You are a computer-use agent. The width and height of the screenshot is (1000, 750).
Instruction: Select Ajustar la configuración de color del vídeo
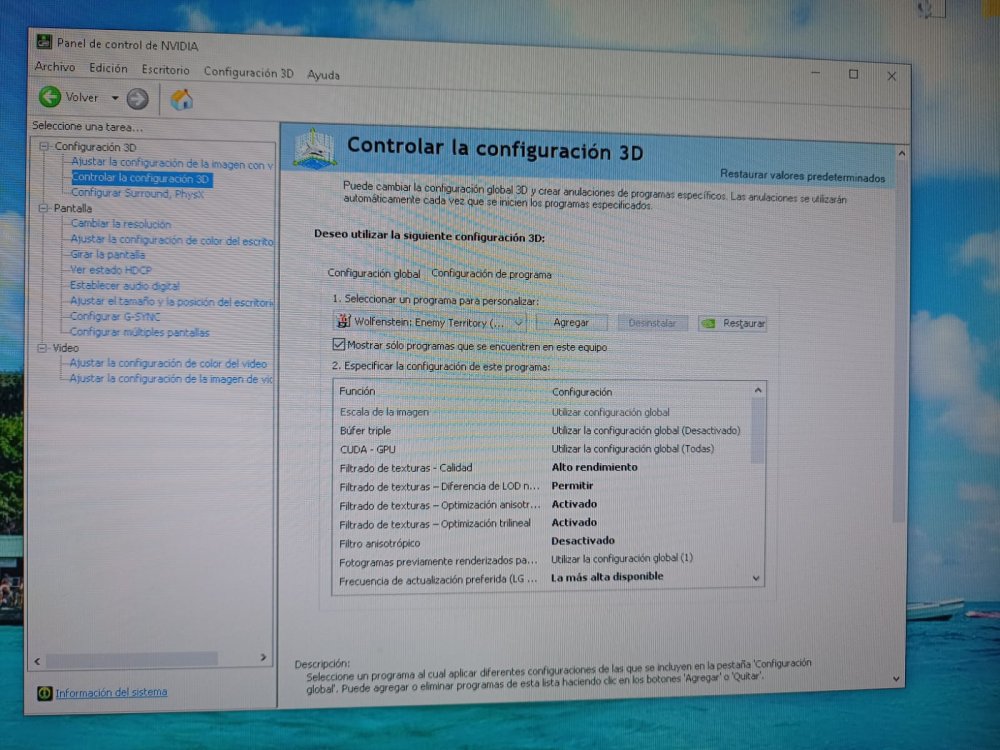pos(168,363)
